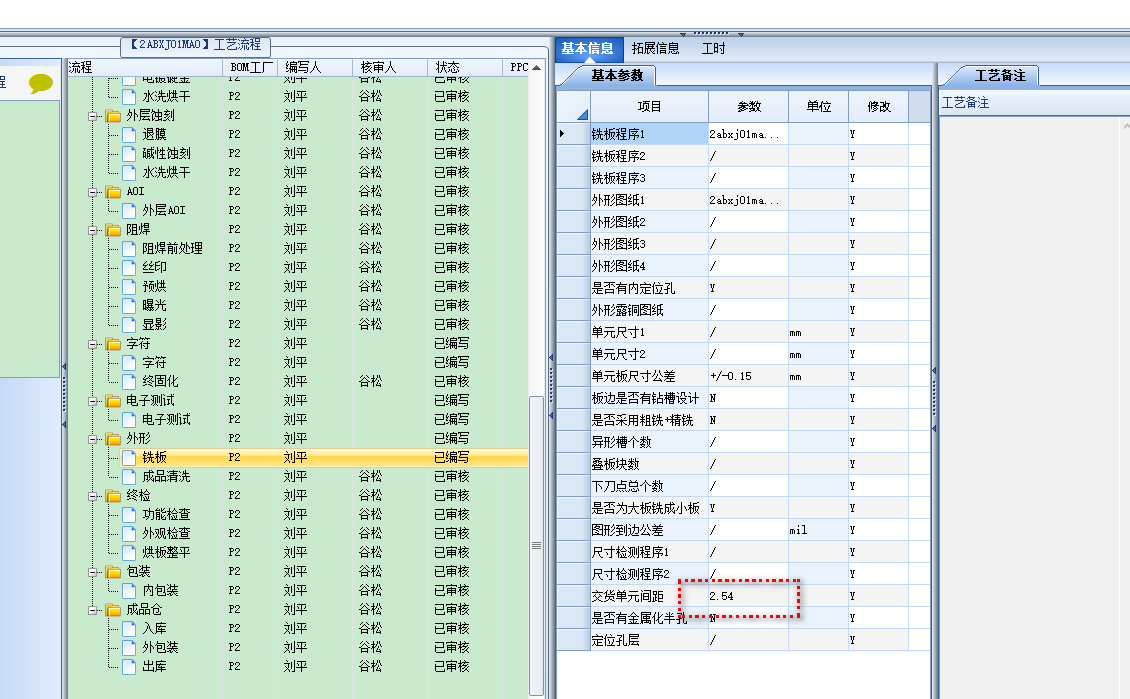Click document icon beside 终固化
1130x699 pixels.
click(129, 382)
